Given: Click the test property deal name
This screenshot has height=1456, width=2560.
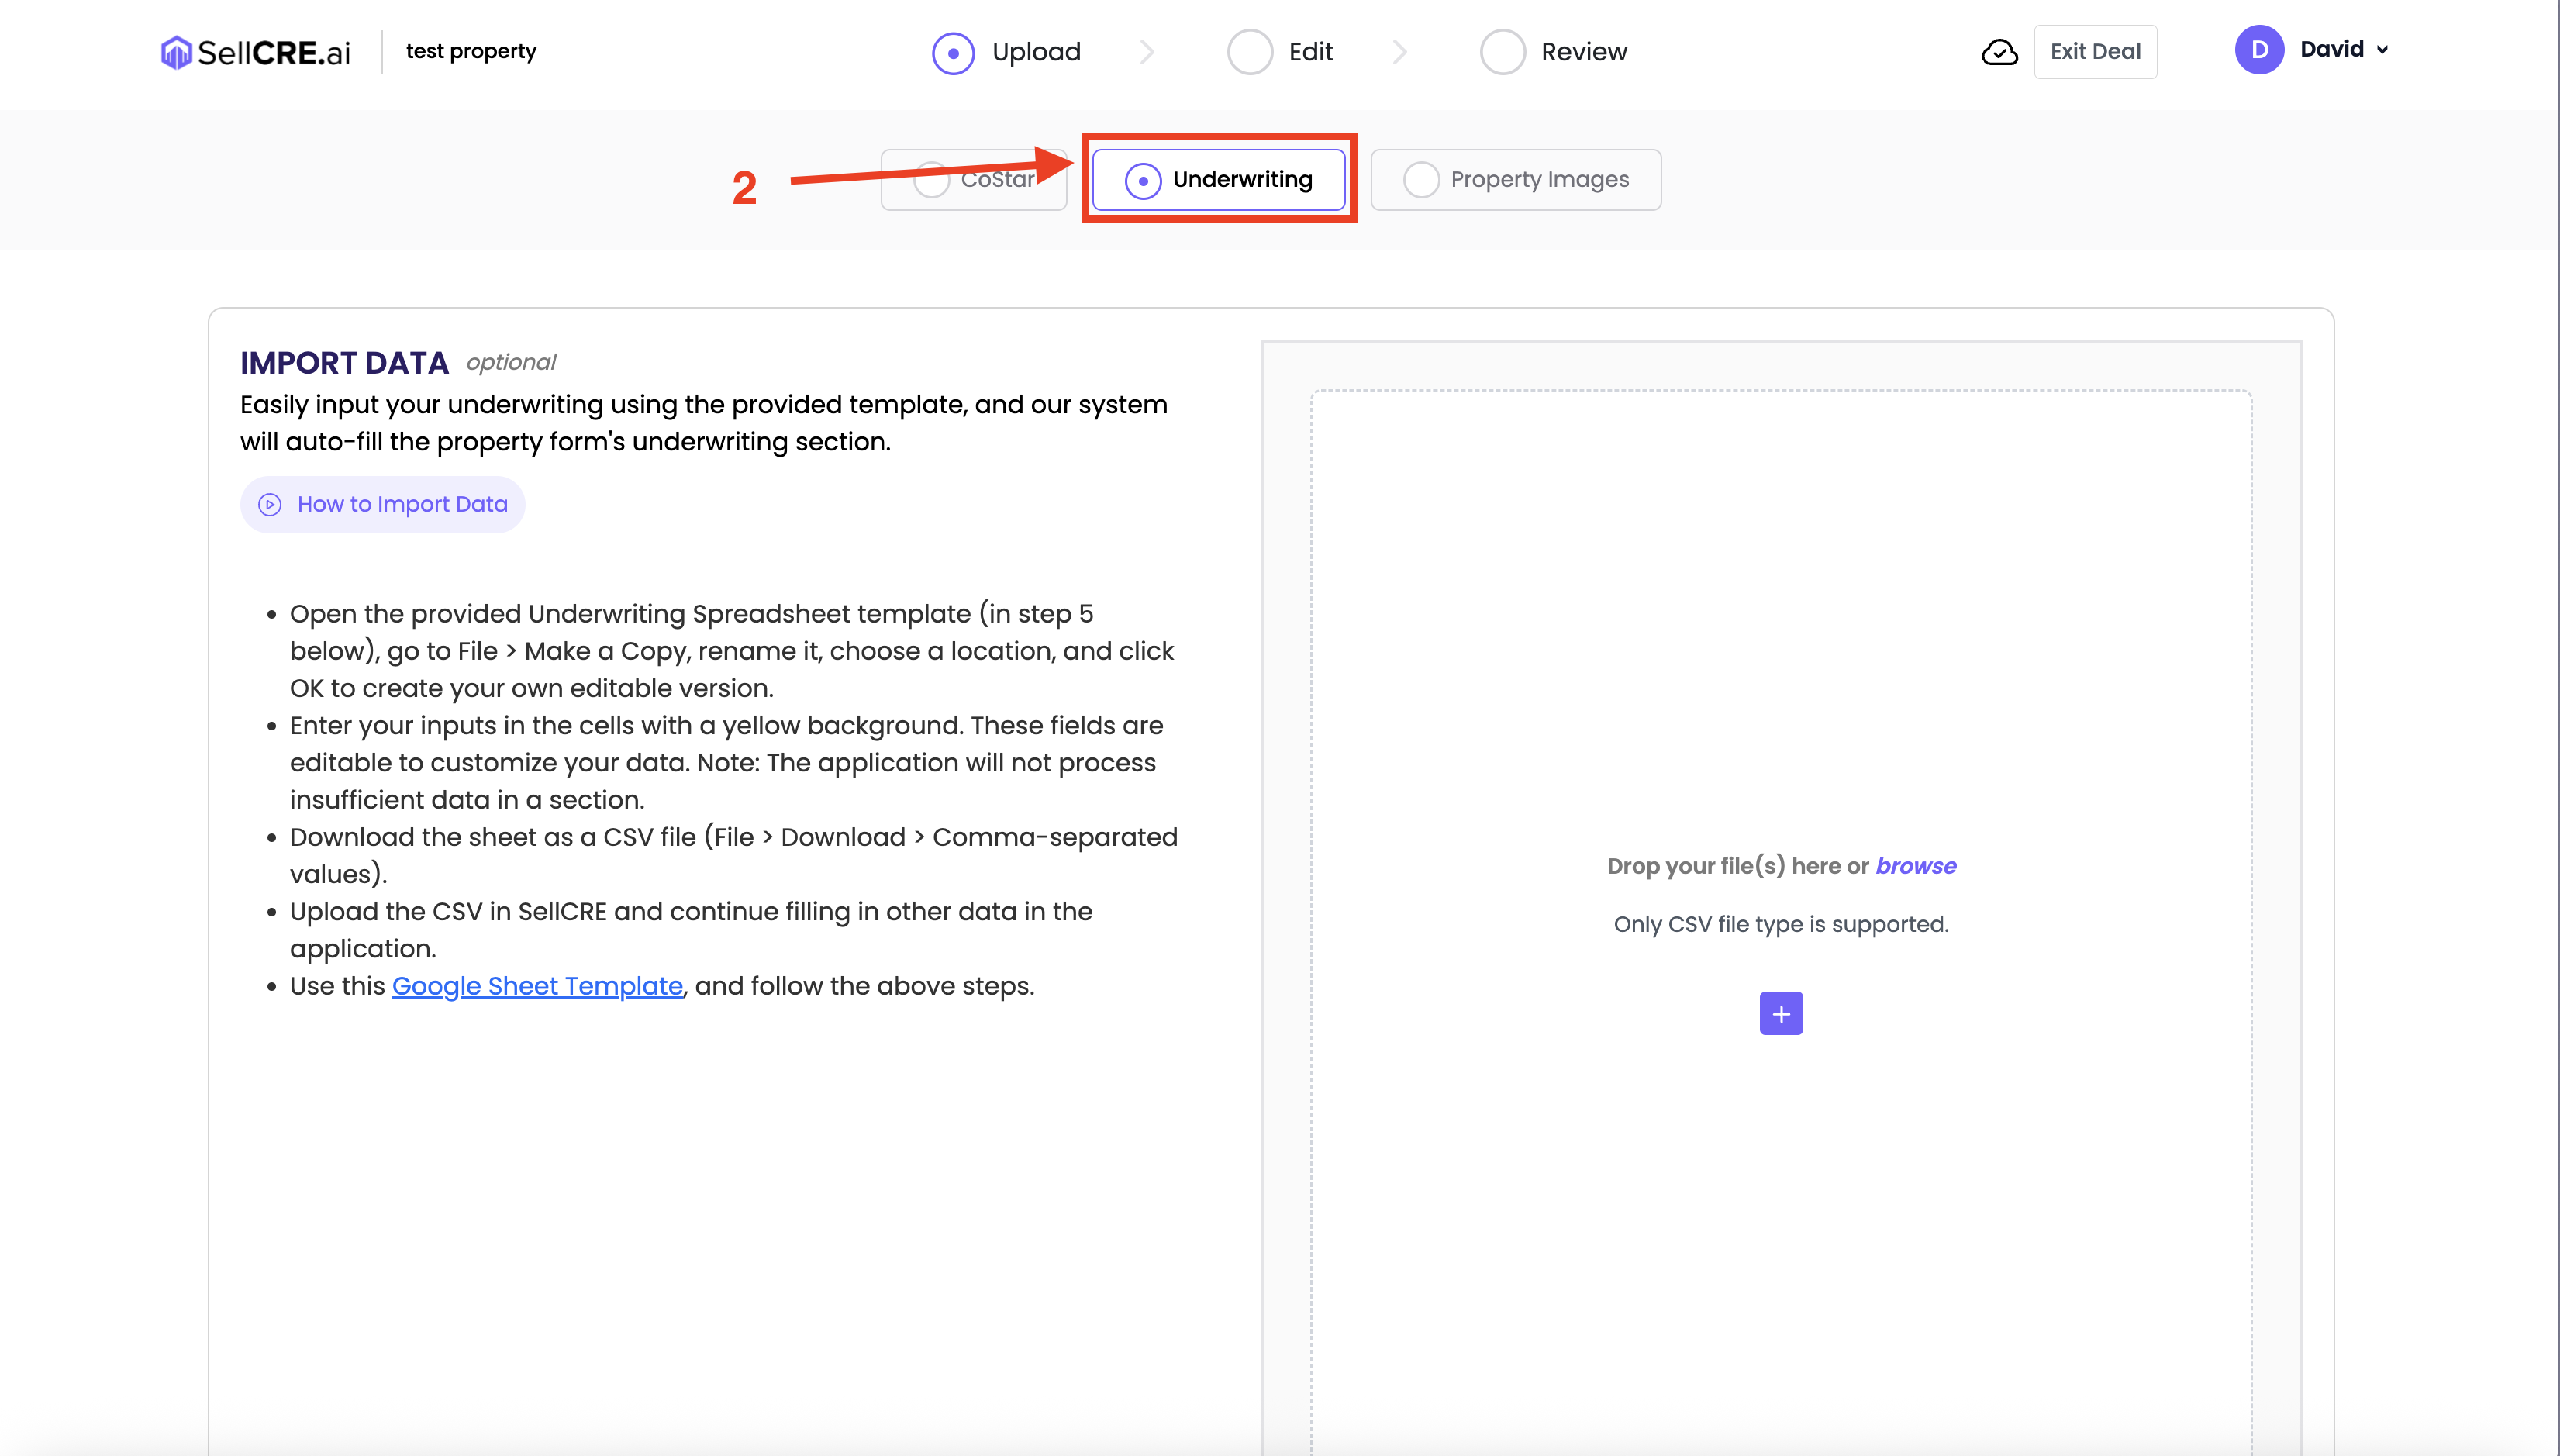Looking at the screenshot, I should 471,51.
